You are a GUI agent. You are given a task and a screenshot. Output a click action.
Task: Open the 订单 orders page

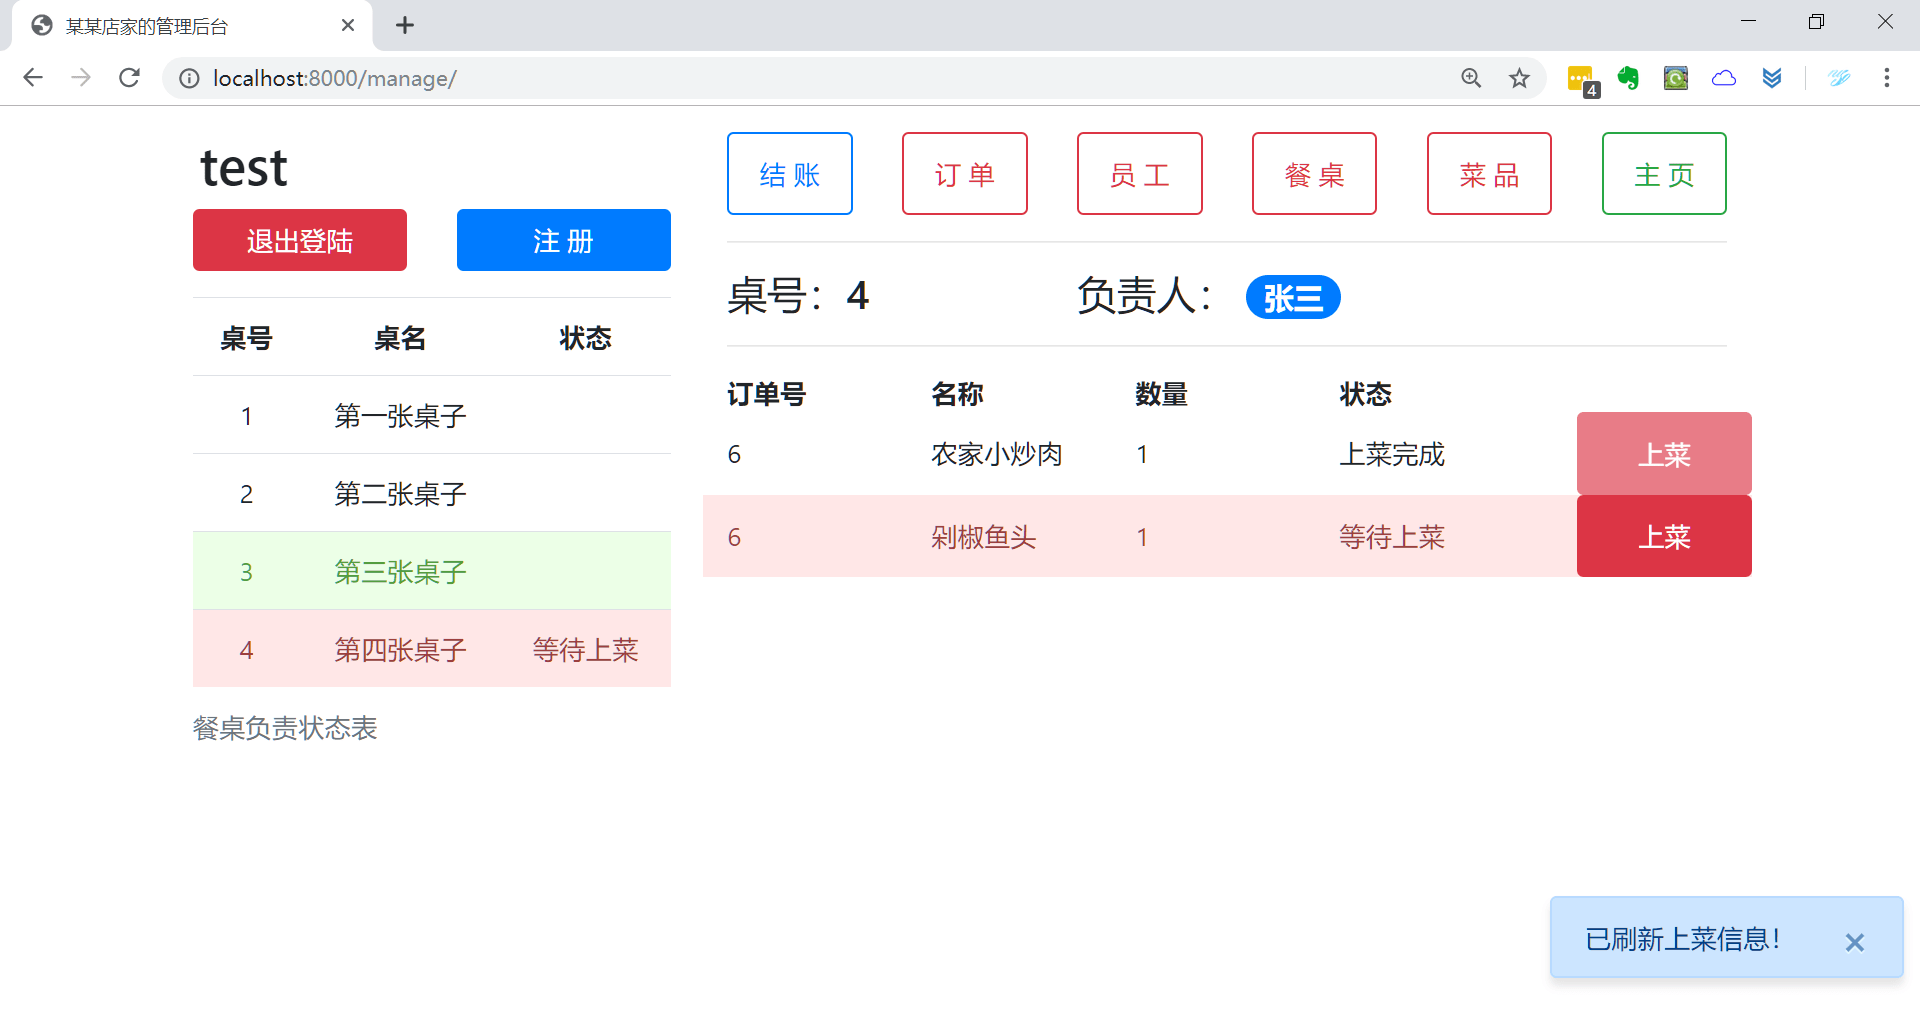964,173
